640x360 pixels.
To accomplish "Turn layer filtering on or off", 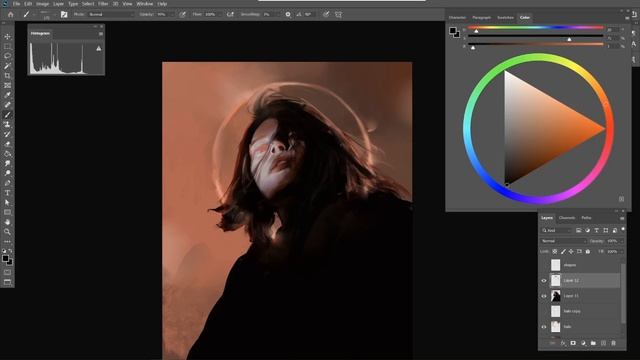I will pyautogui.click(x=623, y=229).
